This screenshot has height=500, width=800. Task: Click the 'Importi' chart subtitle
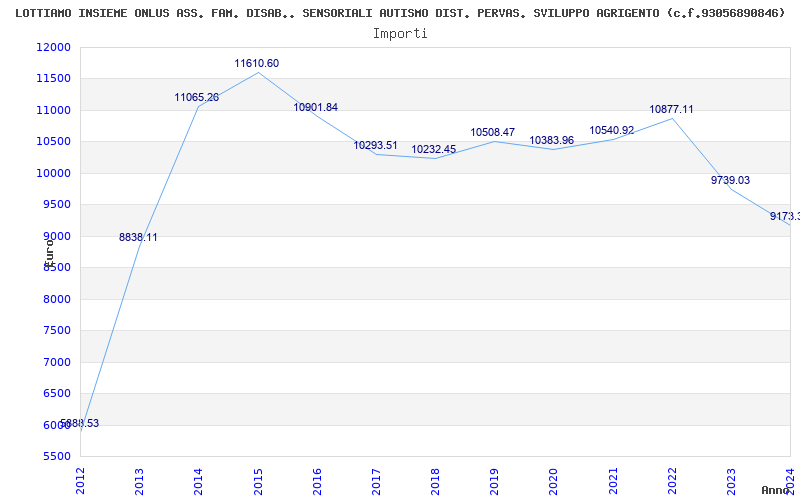[400, 33]
